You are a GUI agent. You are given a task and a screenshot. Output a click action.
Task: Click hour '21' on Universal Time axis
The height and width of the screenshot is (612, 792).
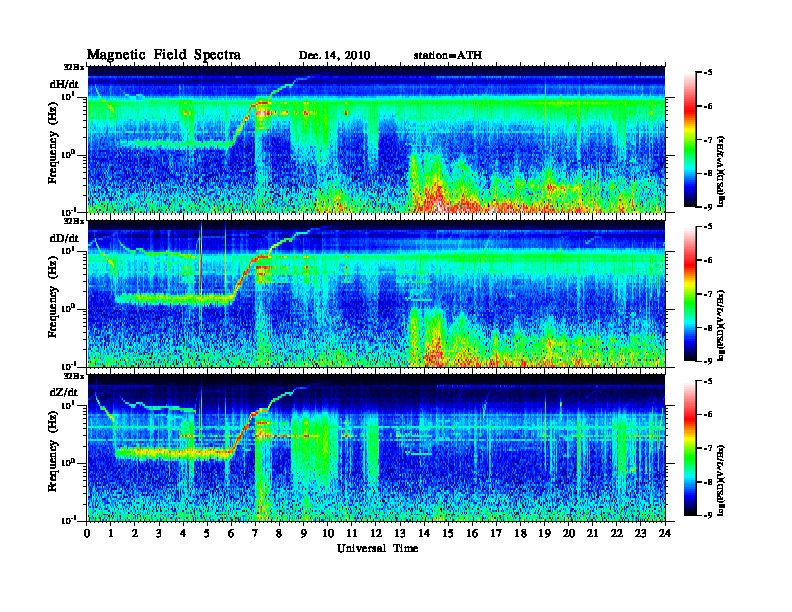pyautogui.click(x=592, y=533)
